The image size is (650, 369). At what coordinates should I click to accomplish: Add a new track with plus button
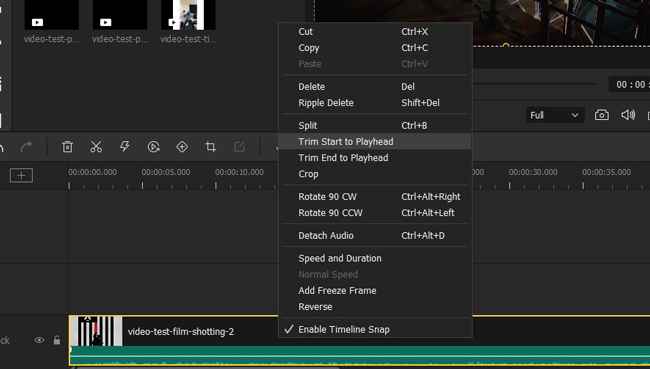[21, 175]
